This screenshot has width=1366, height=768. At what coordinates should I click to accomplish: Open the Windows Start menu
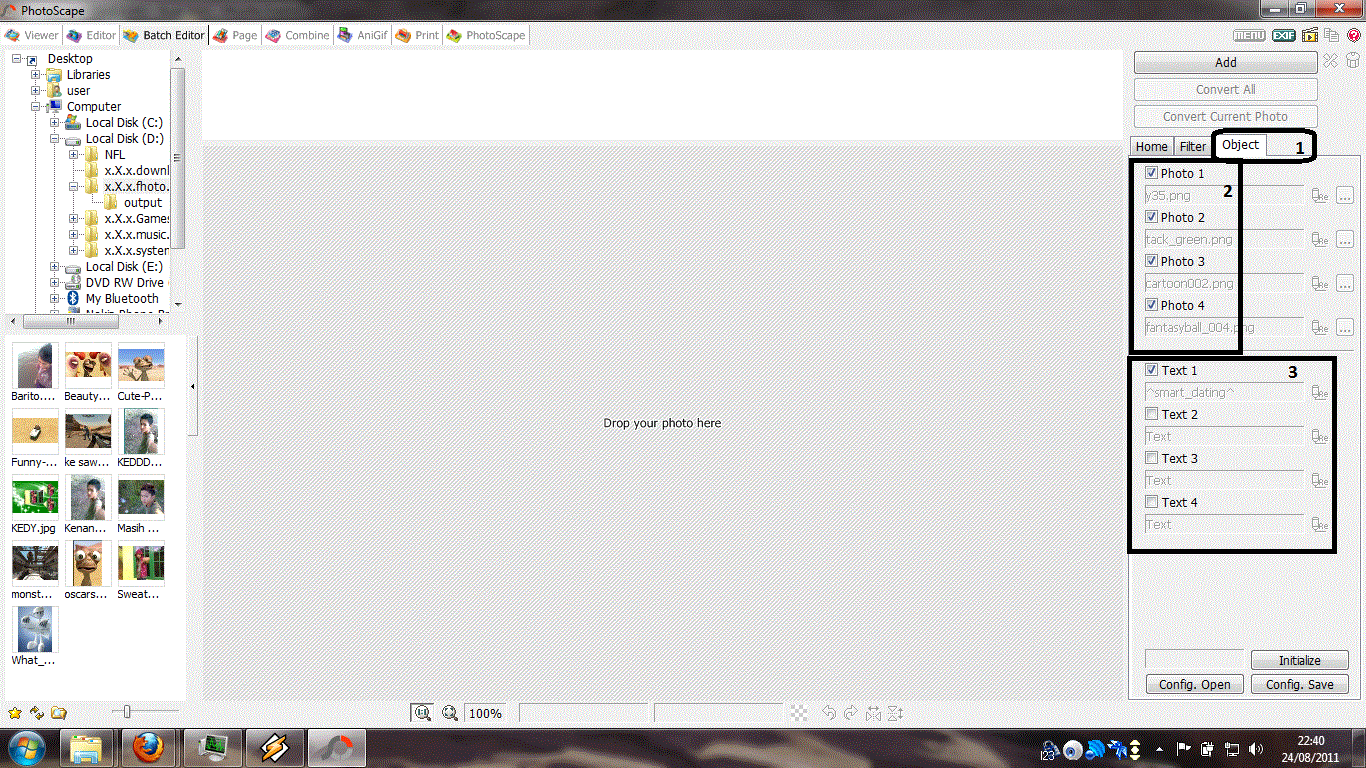25,748
